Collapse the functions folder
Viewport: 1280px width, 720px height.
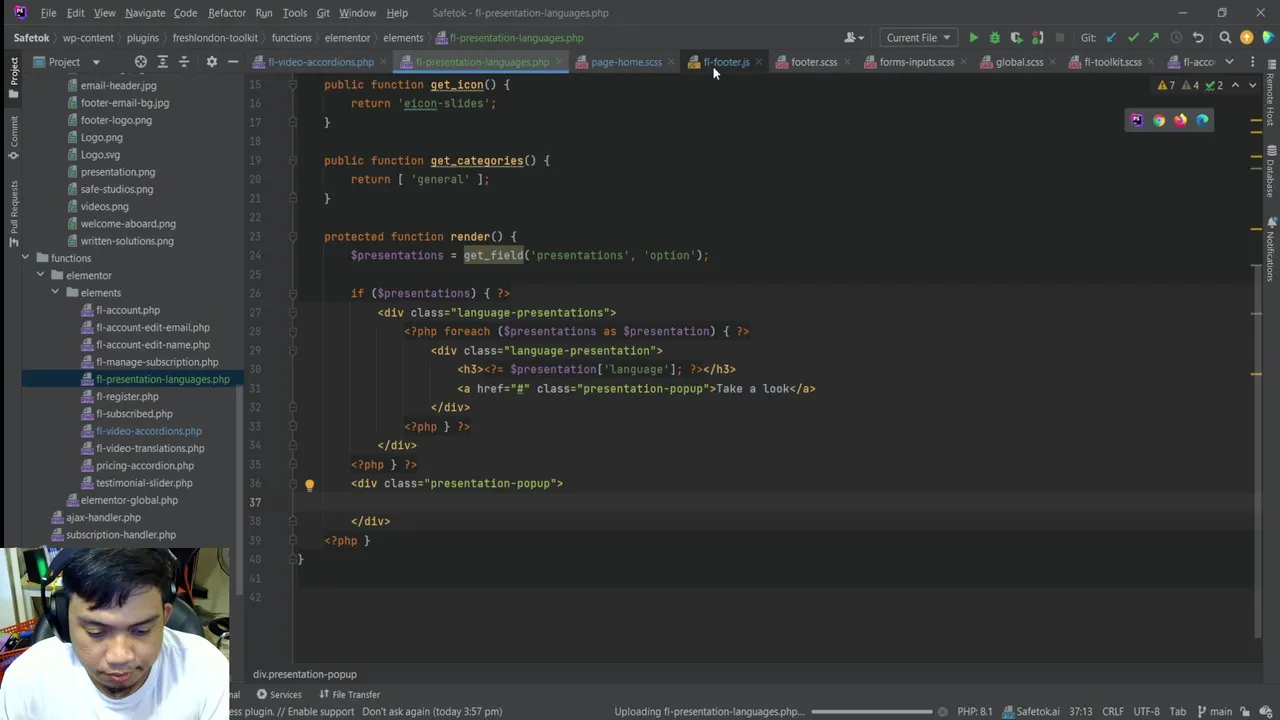pyautogui.click(x=26, y=258)
